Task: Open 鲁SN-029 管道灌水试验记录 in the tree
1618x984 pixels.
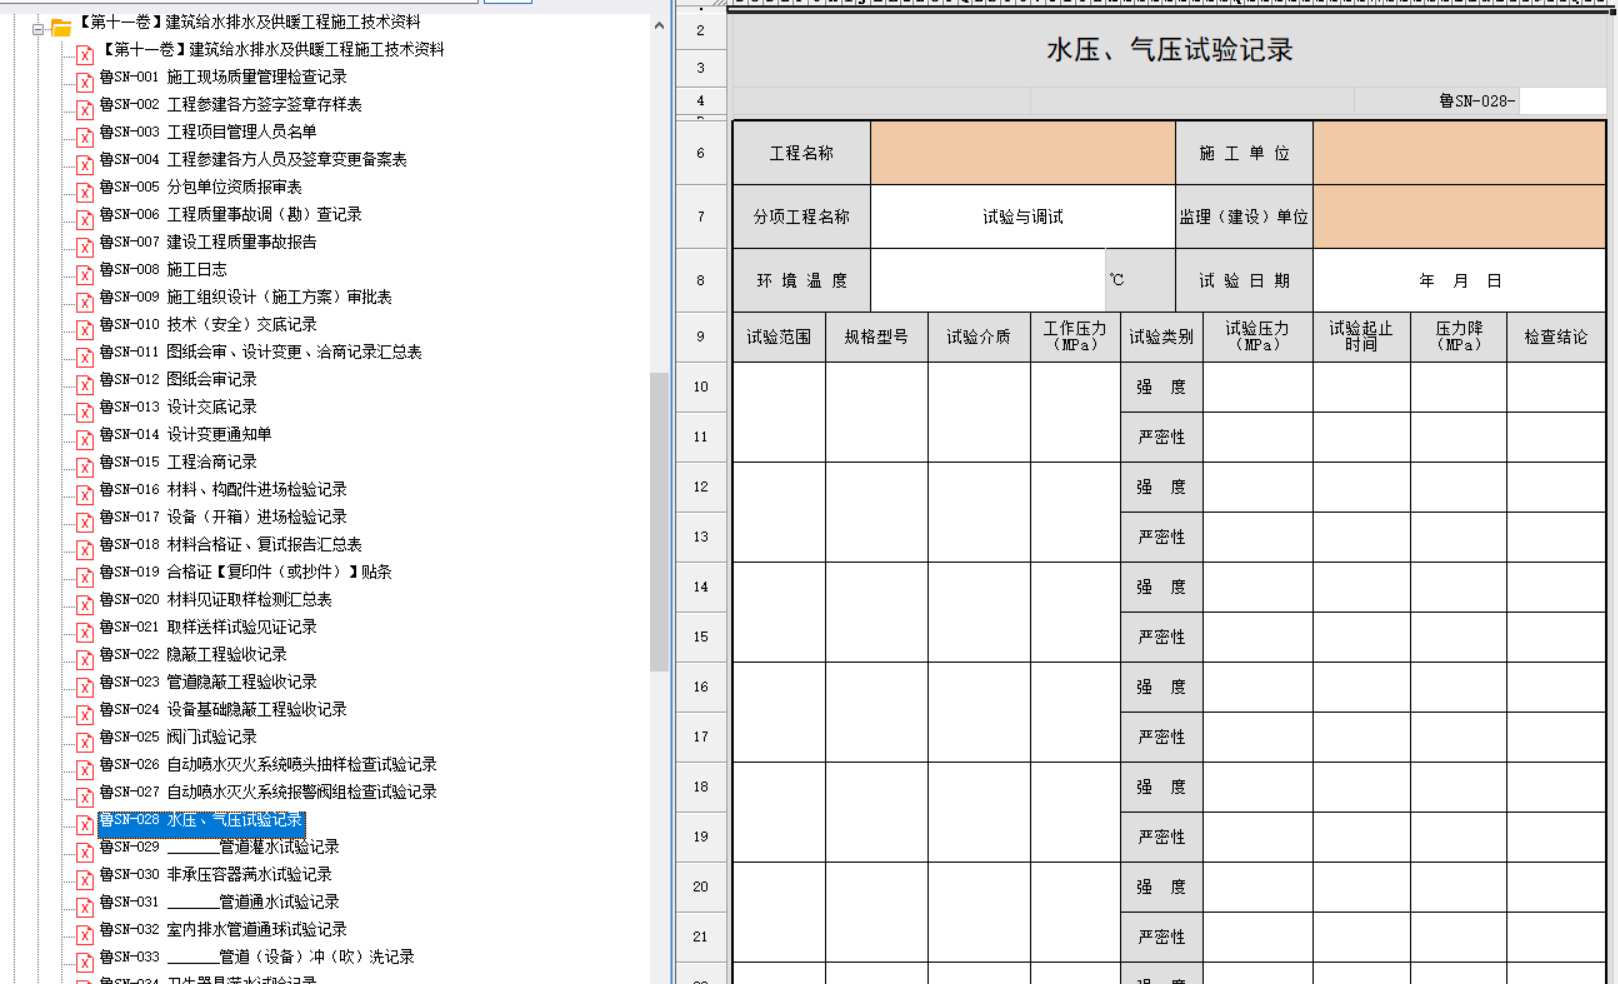Action: point(218,847)
